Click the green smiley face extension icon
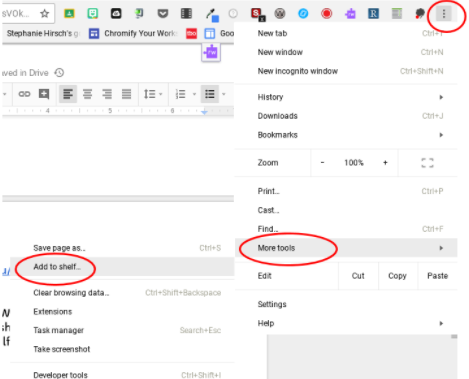 (93, 13)
